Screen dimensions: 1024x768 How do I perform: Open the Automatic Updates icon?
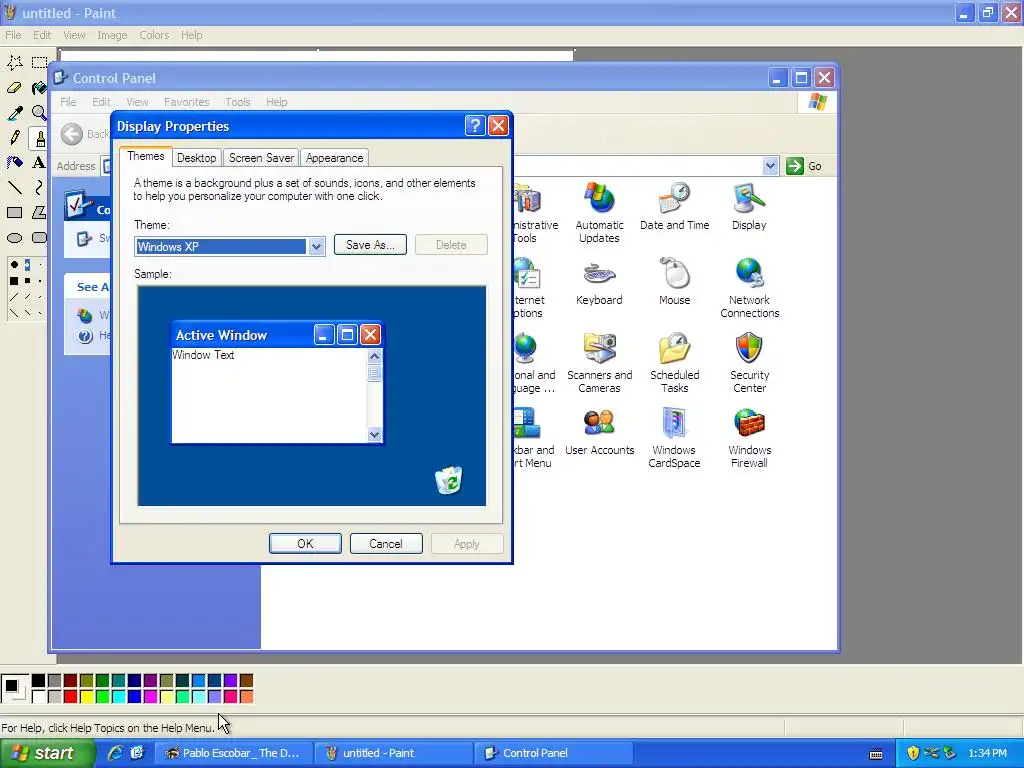pos(599,213)
